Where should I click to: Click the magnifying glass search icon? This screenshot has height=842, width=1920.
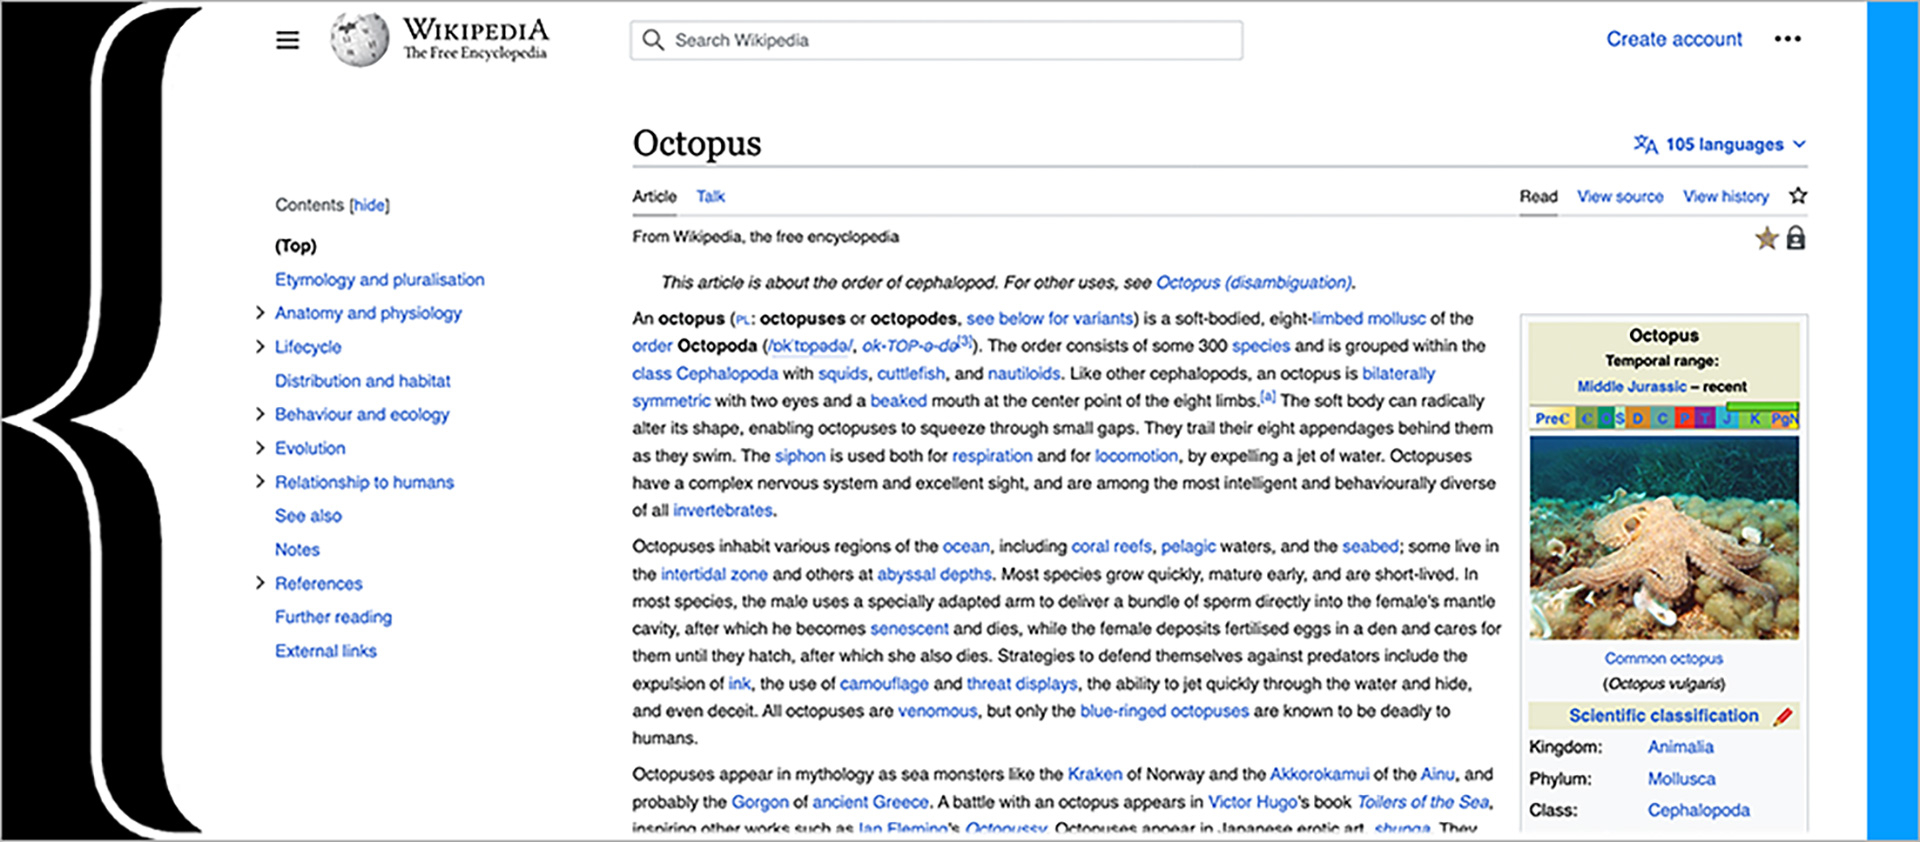click(653, 40)
